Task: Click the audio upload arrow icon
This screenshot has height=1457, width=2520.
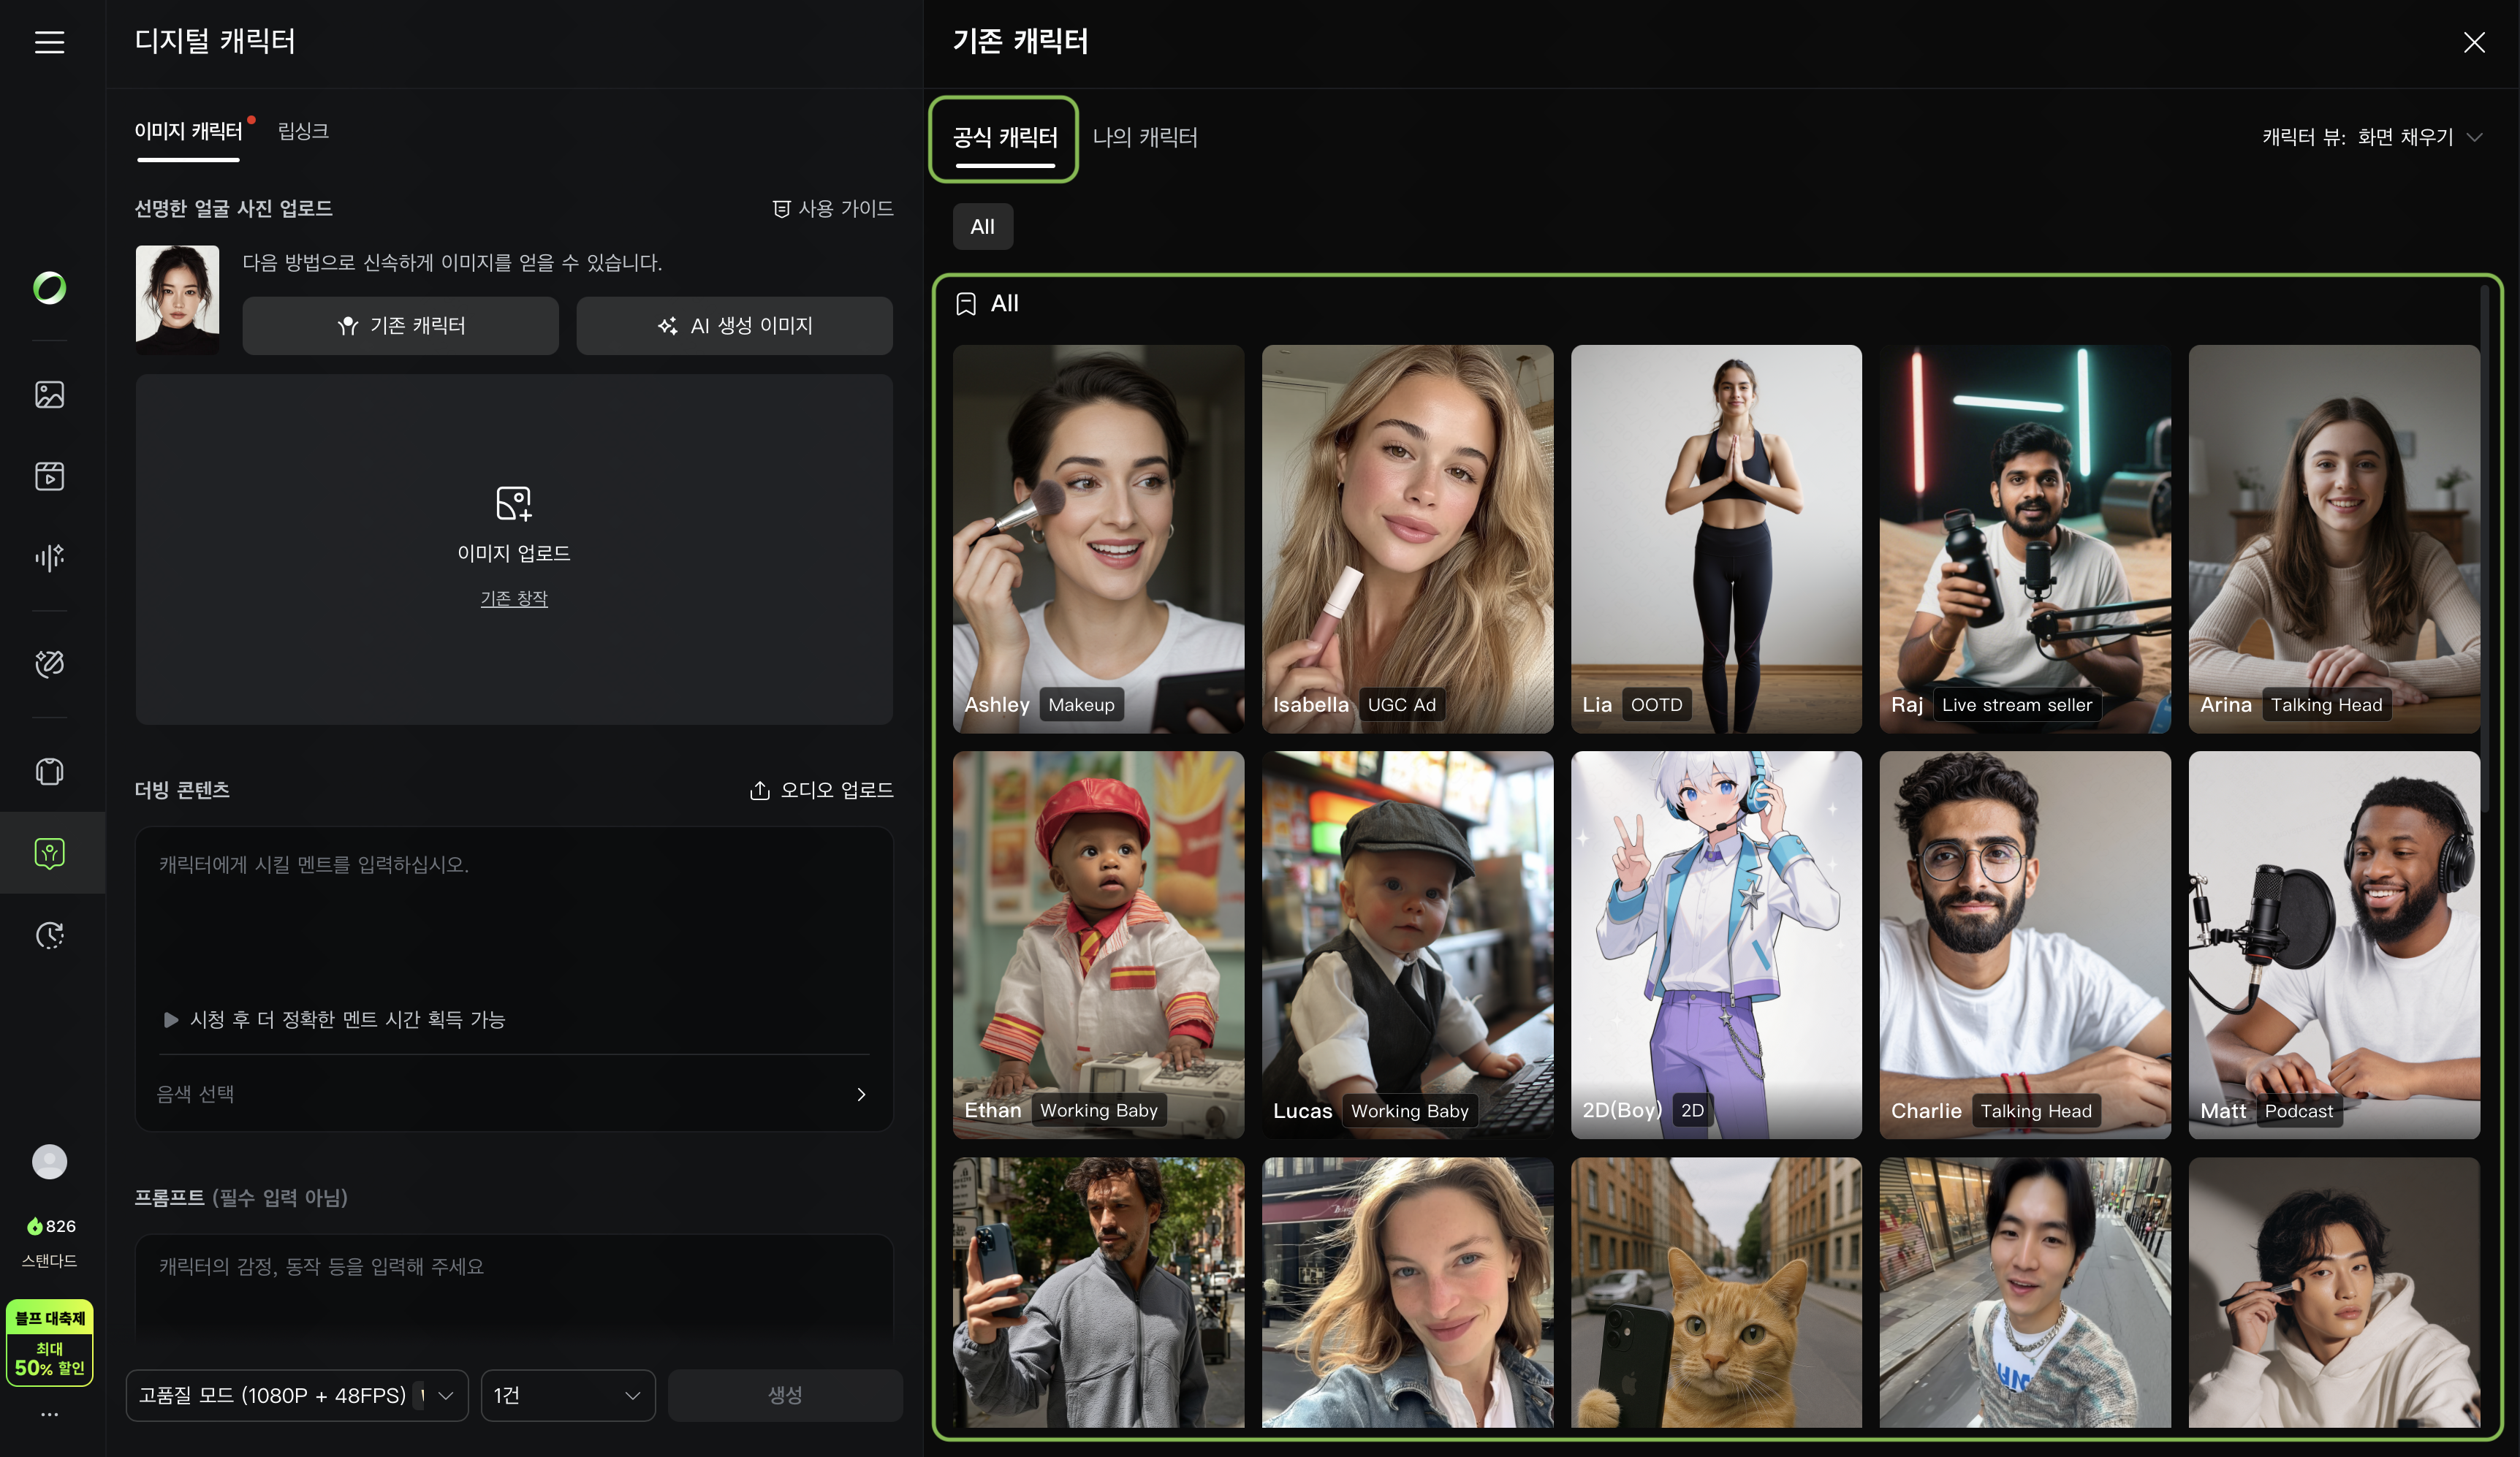Action: point(760,791)
